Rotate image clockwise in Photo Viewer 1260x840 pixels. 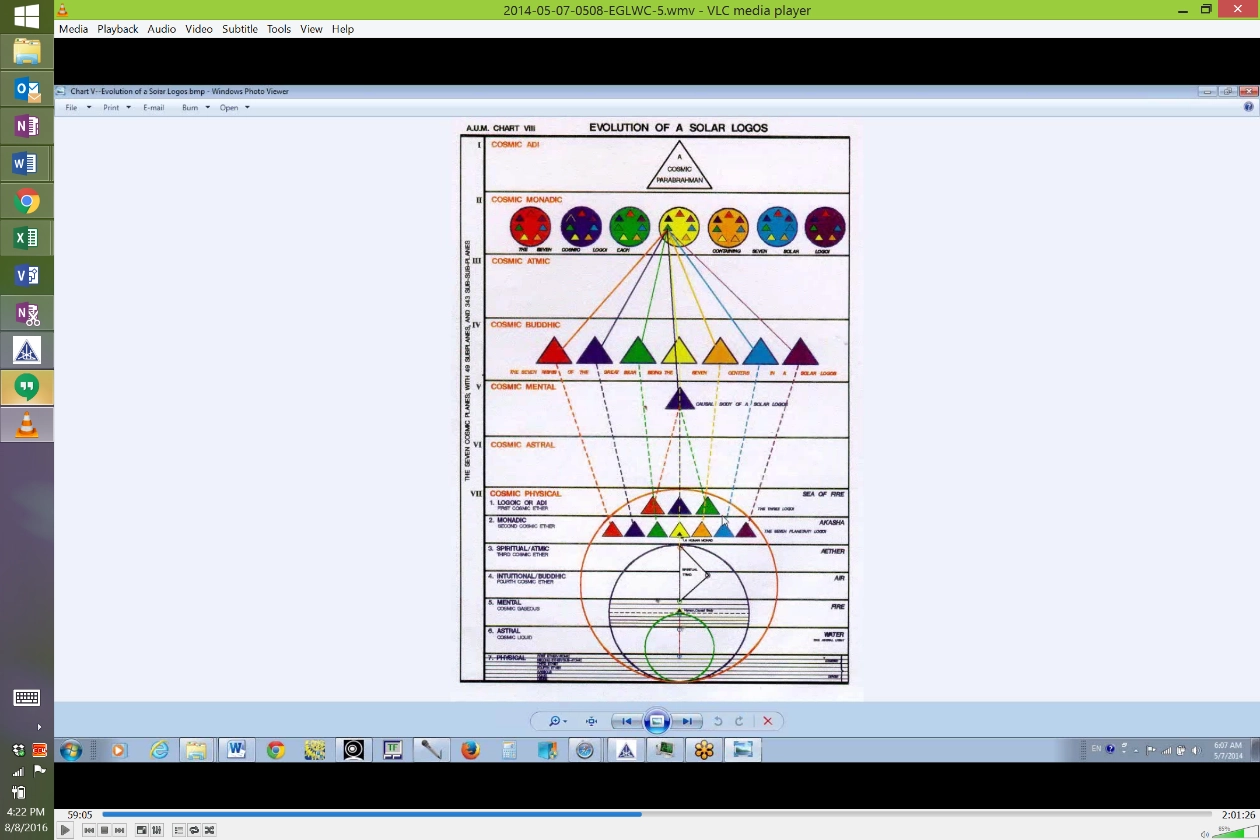point(739,721)
